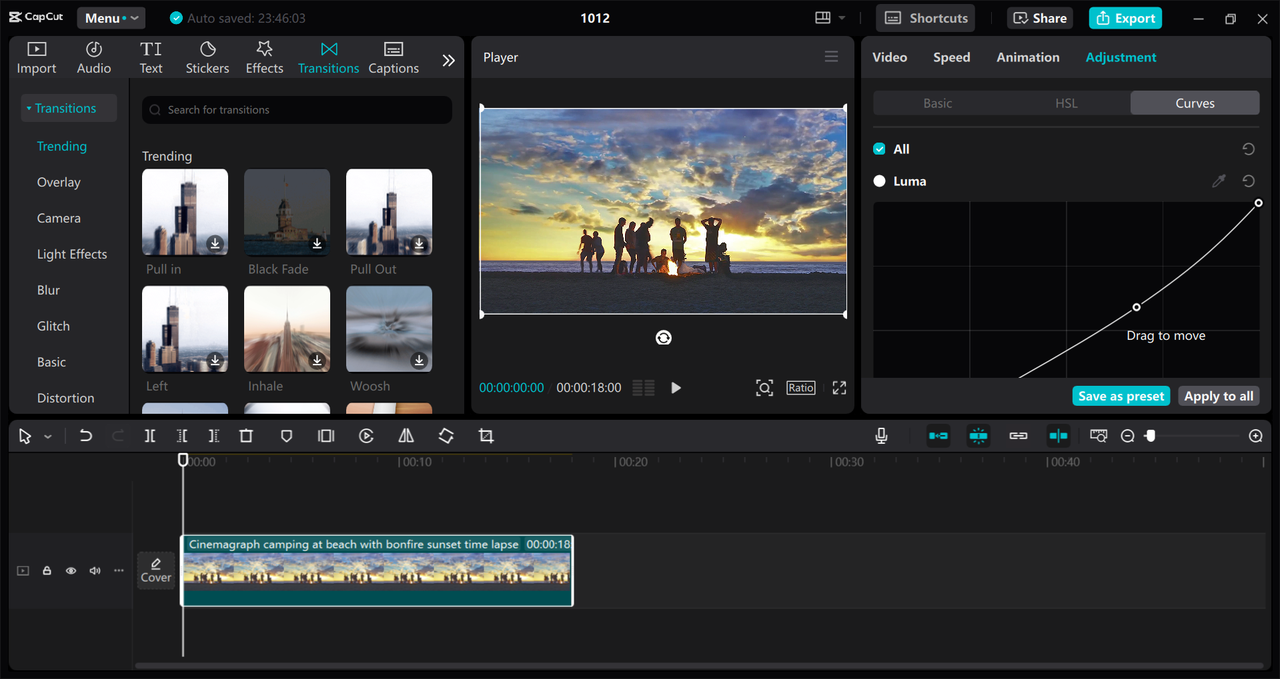
Task: Zoom in the timeline with plus icon
Action: tap(1256, 436)
